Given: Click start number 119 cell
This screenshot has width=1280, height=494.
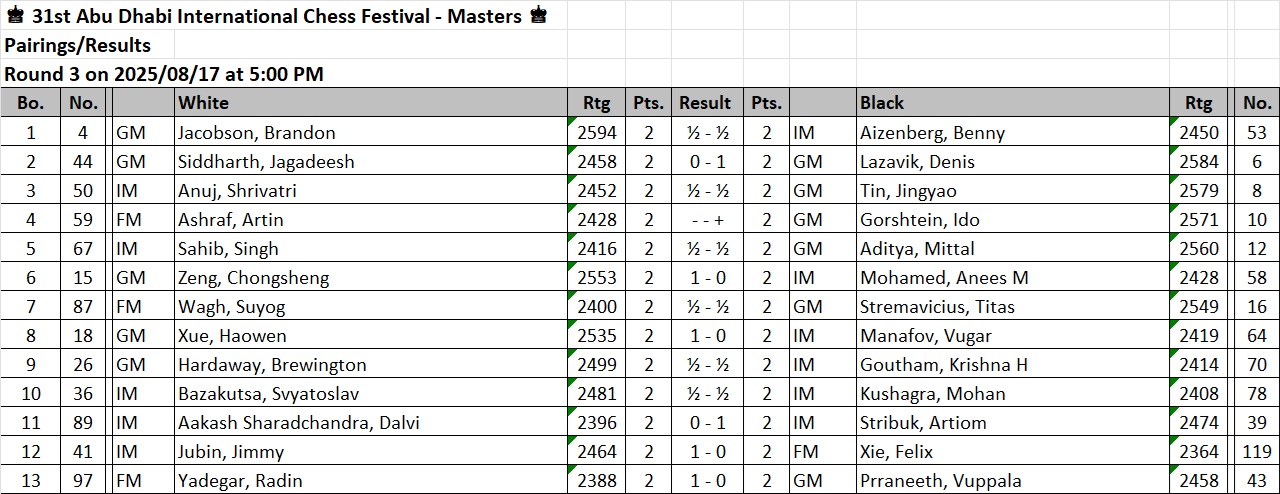Looking at the screenshot, I should 1257,452.
